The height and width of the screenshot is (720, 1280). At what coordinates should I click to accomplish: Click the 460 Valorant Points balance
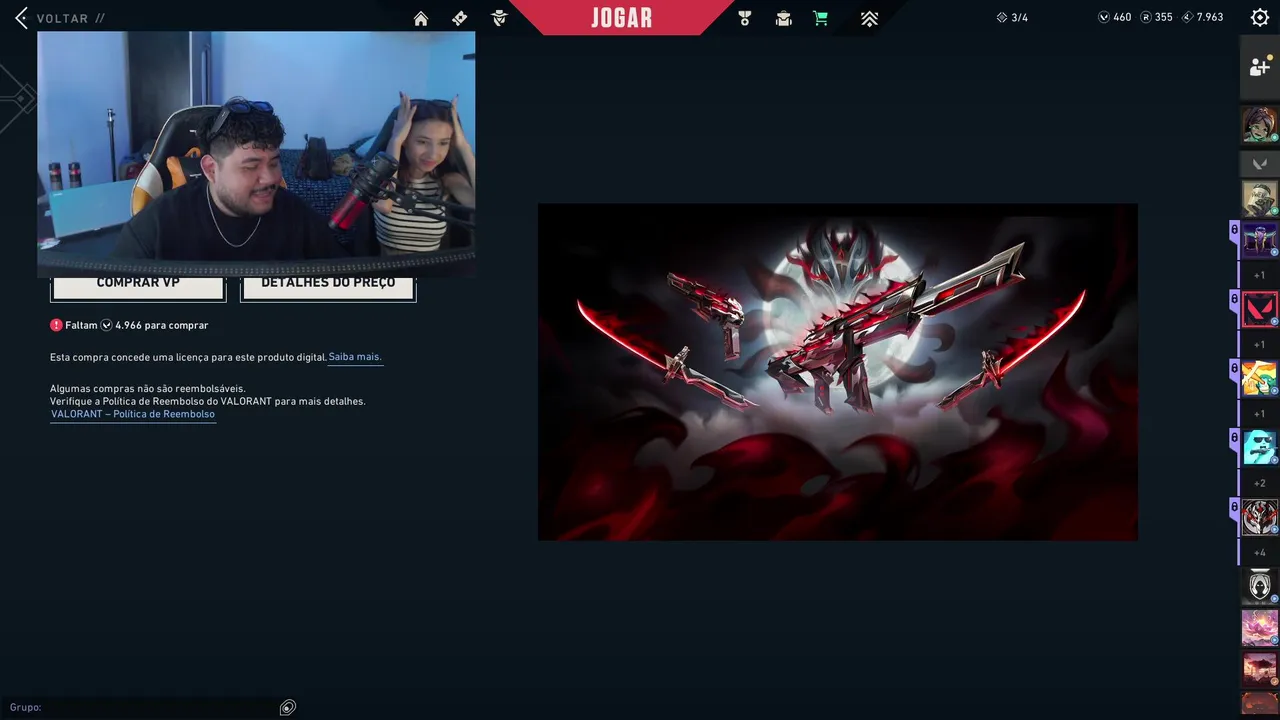1114,17
